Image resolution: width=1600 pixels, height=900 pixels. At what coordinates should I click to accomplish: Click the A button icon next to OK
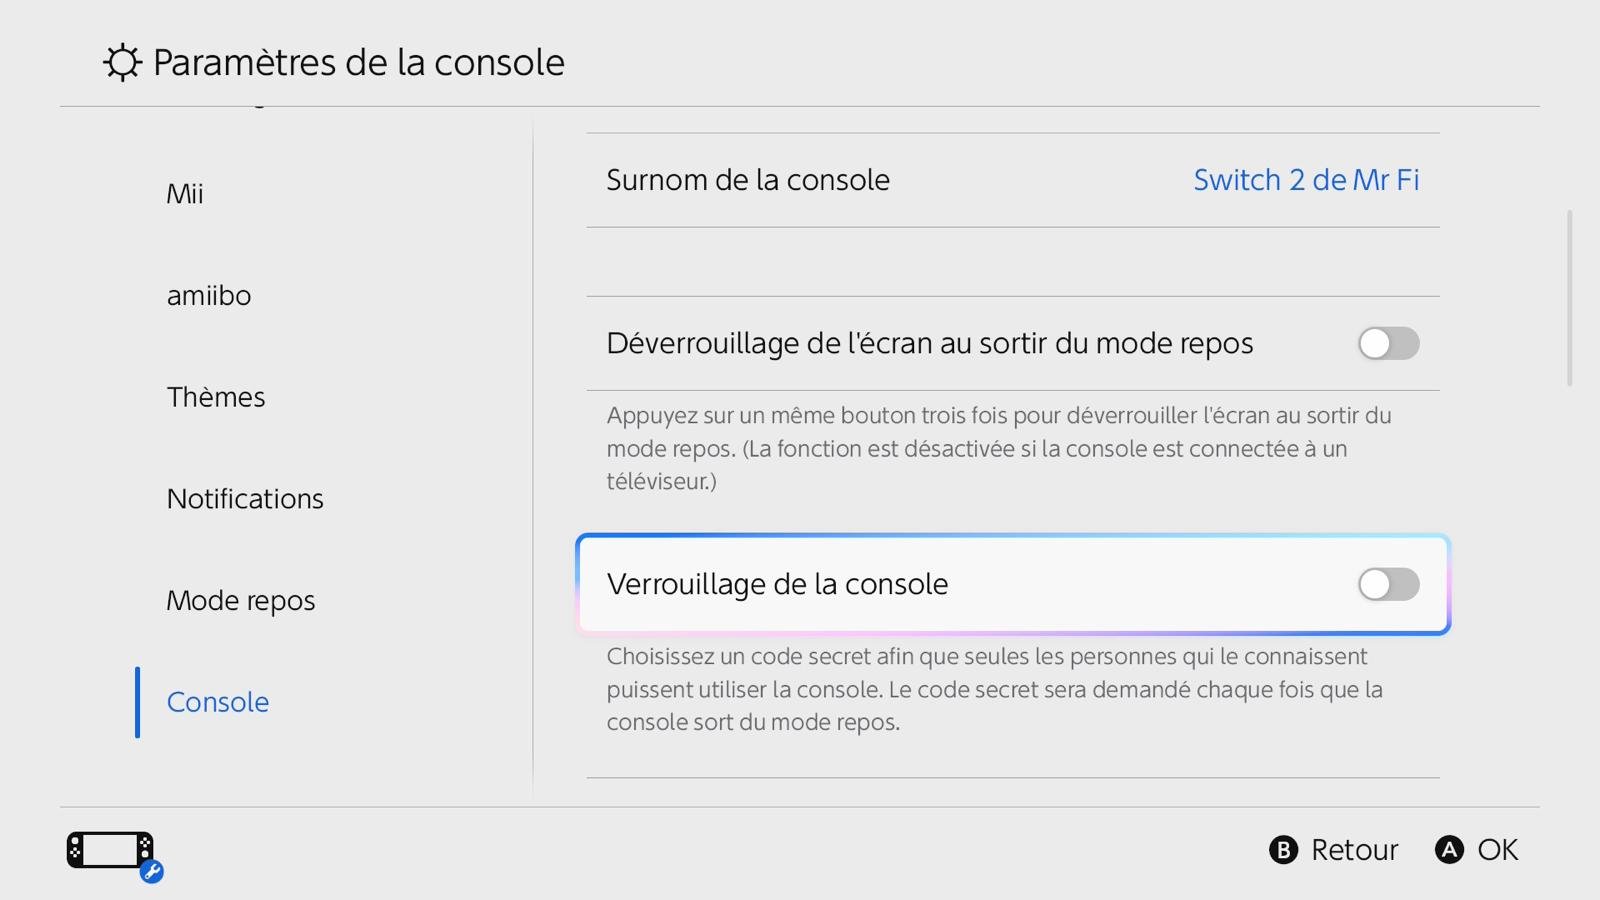coord(1449,850)
